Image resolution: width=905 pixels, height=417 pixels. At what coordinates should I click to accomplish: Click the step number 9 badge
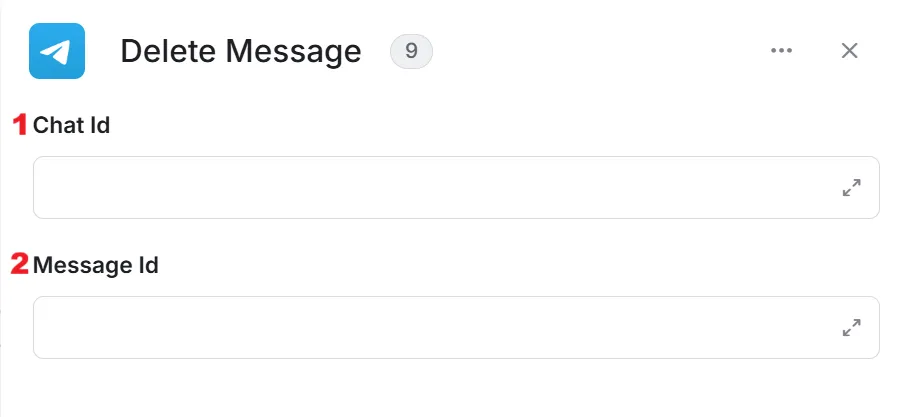click(412, 51)
